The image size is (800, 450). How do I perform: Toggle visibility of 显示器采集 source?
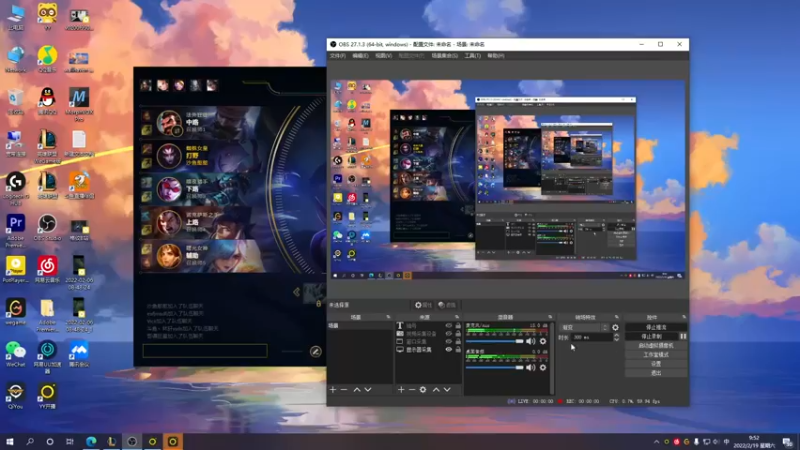pos(448,349)
